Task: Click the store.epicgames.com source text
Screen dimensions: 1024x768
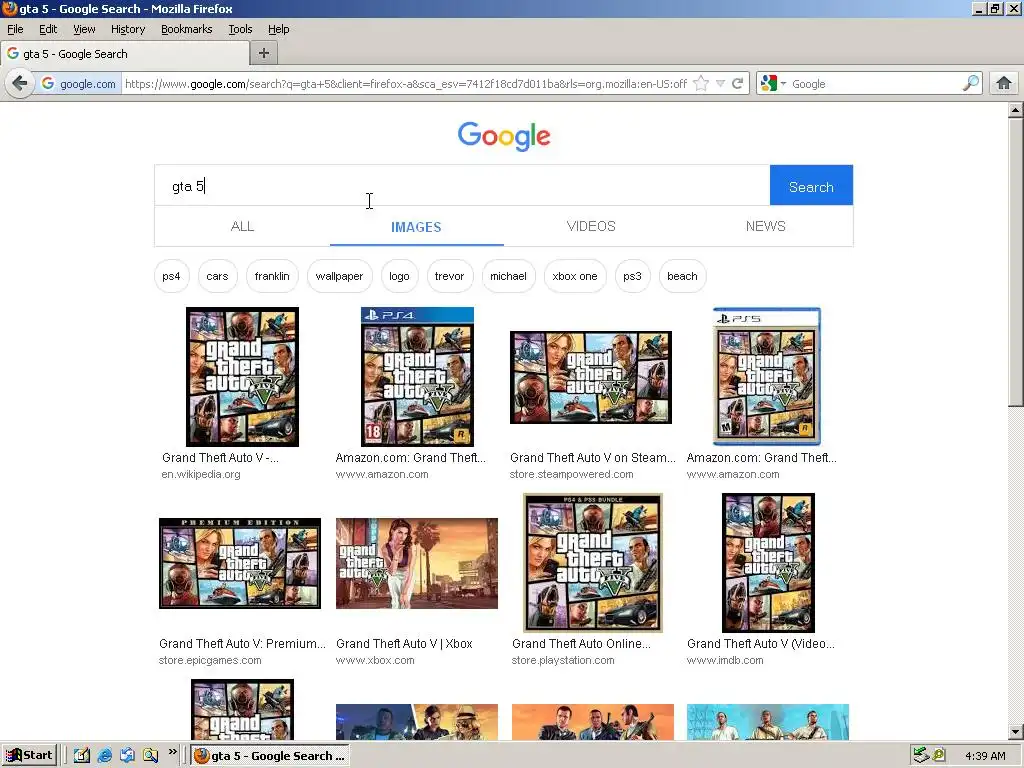Action: coord(210,660)
